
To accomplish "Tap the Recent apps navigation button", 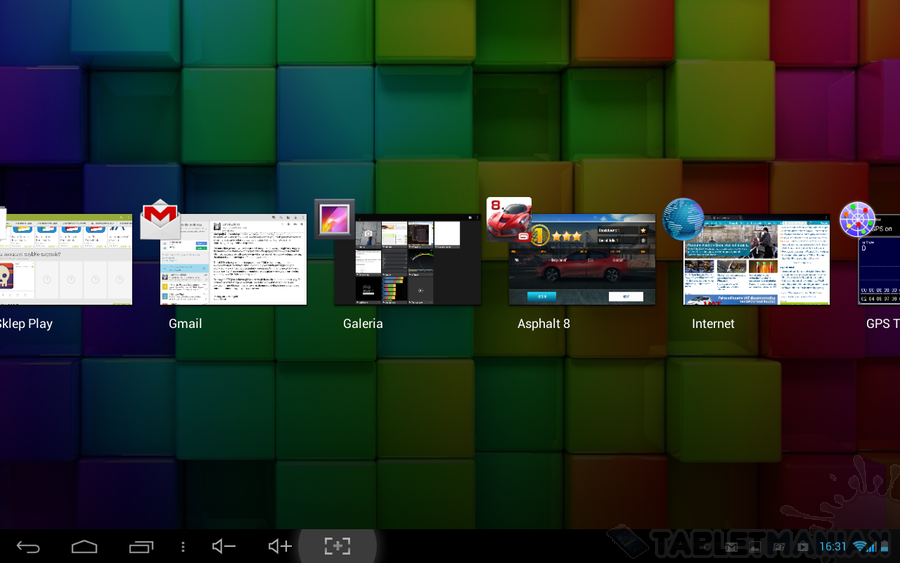I will point(141,546).
